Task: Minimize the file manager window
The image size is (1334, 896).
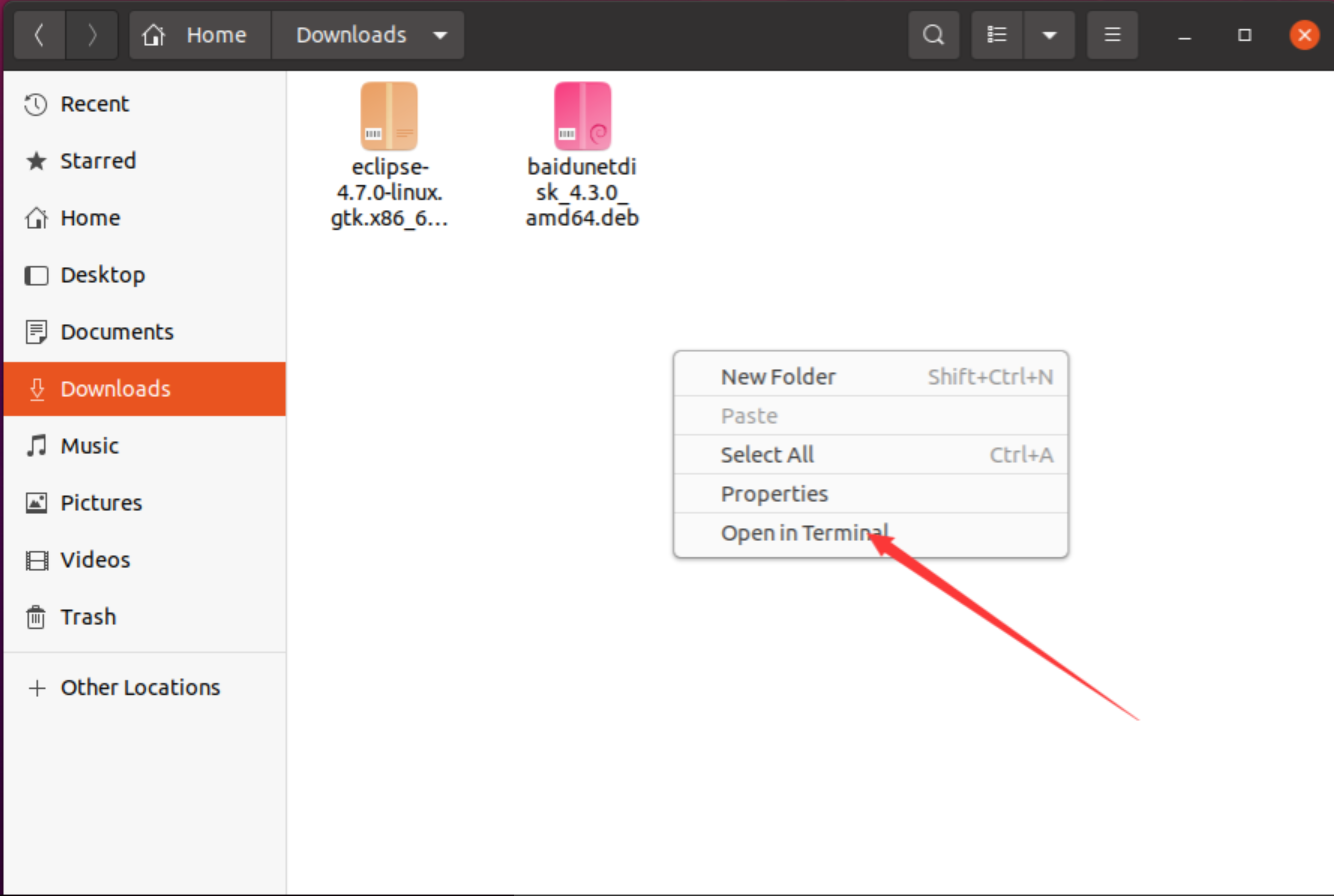Action: (x=1185, y=35)
